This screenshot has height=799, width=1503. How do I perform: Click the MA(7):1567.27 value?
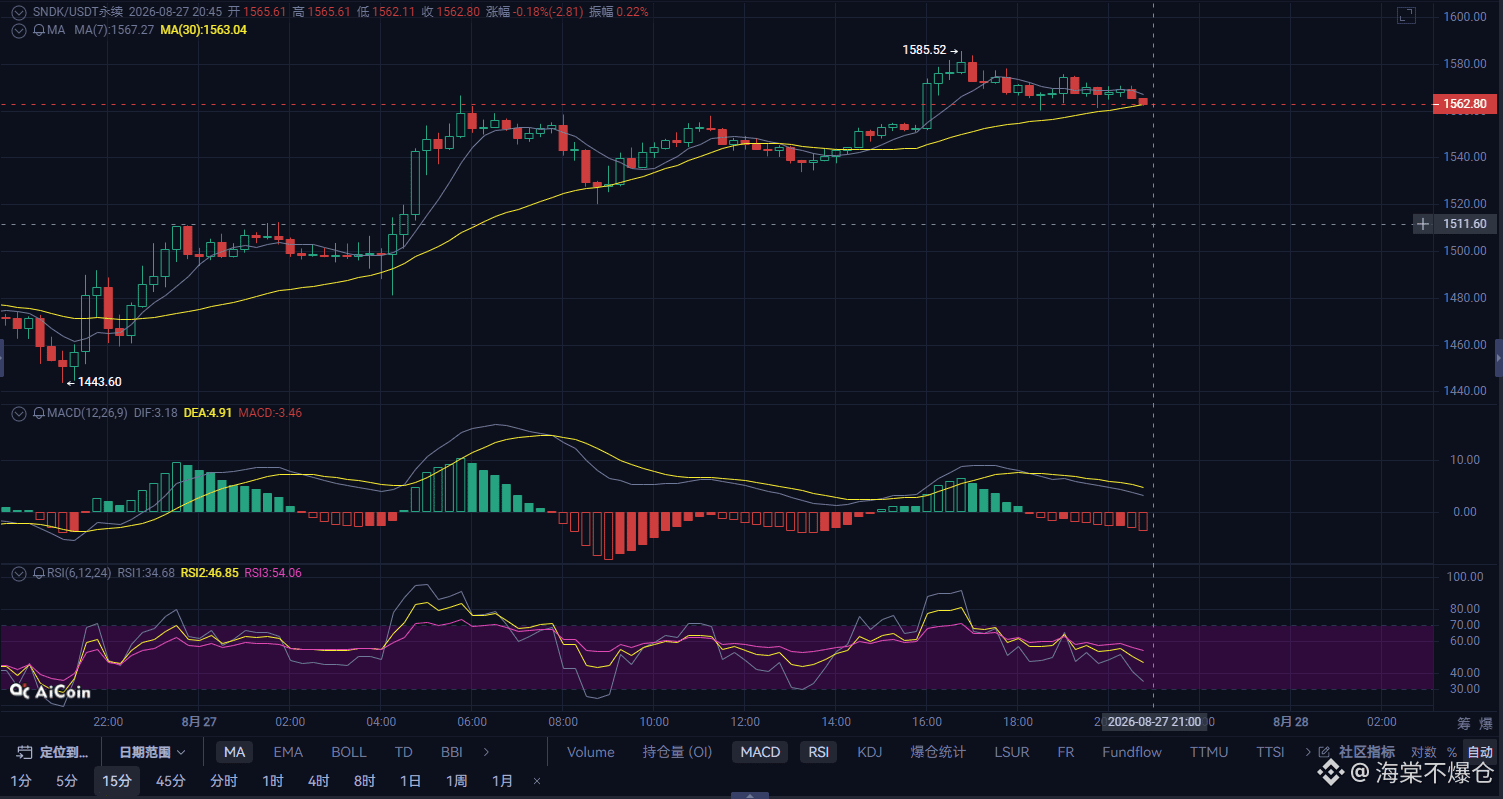point(115,30)
